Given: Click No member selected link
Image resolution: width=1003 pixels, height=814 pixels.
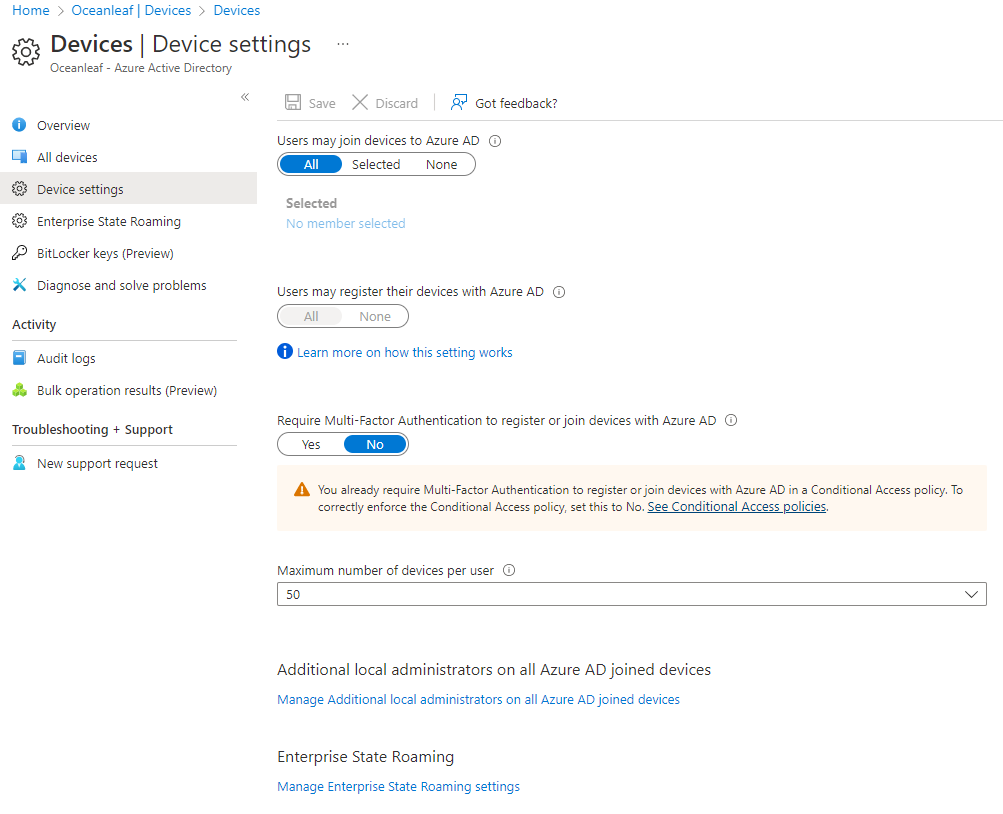Looking at the screenshot, I should click(x=345, y=223).
